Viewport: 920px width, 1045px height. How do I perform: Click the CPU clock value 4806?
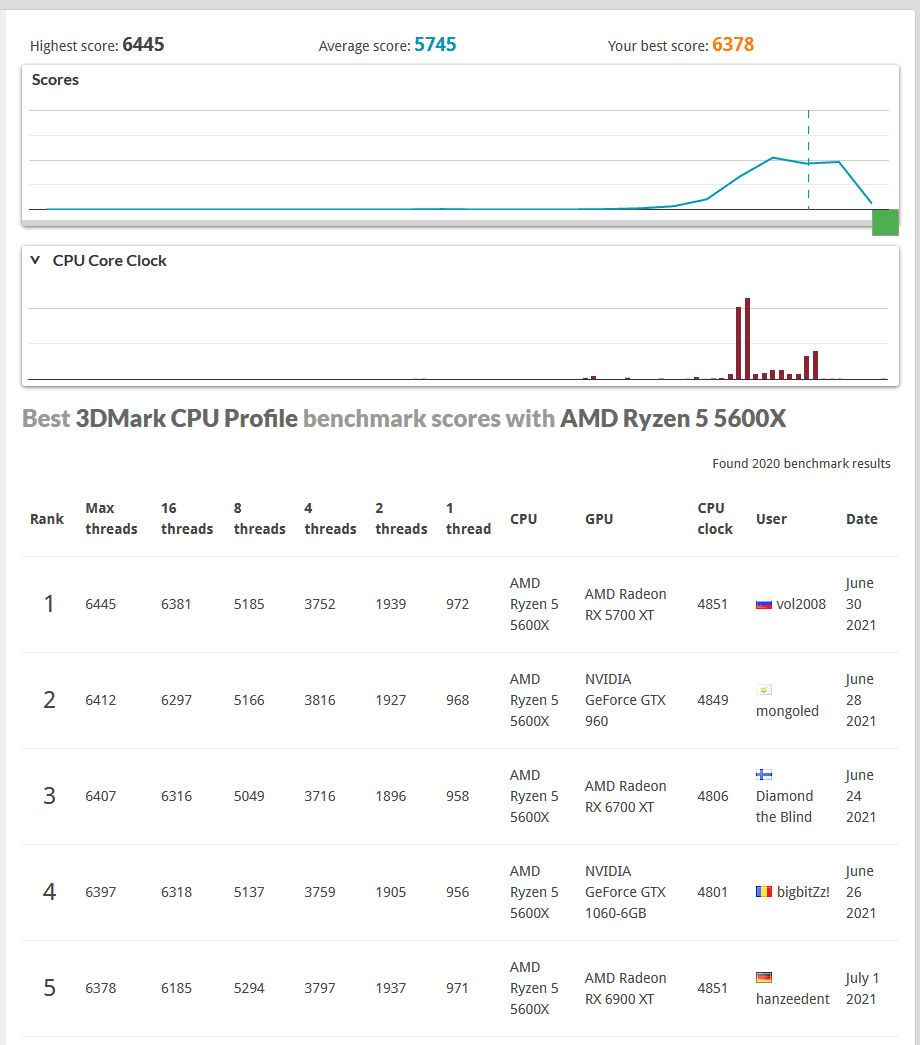[x=713, y=796]
